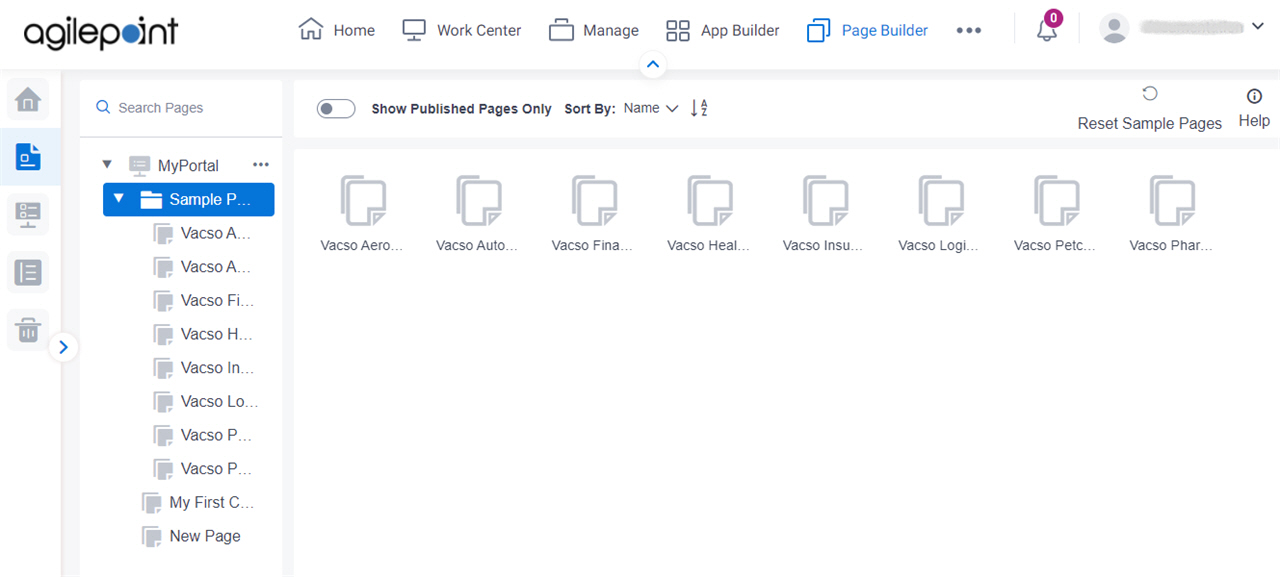Click Reset Sample Pages button
This screenshot has height=577, width=1280.
[x=1150, y=109]
